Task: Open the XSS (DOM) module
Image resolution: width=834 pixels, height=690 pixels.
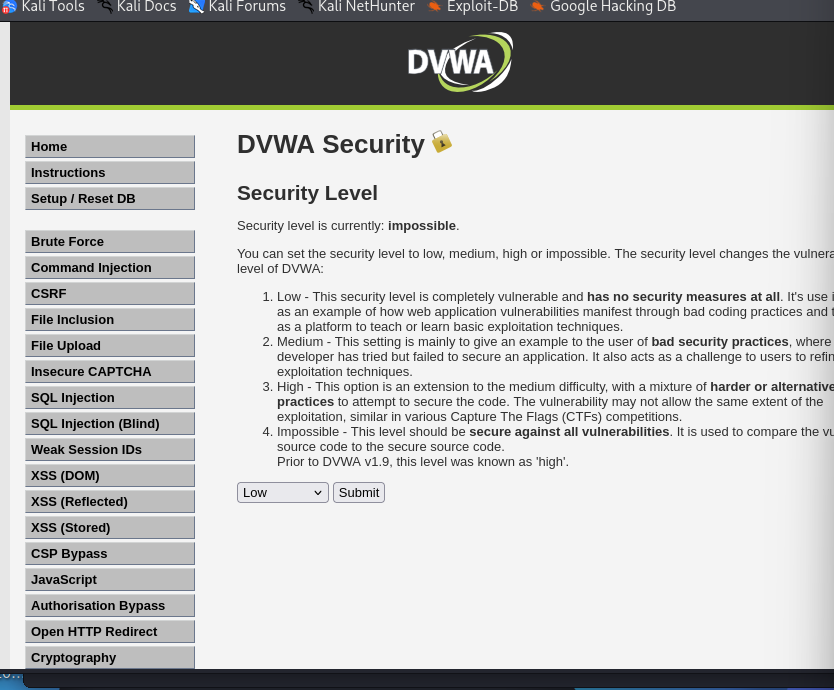Action: coord(110,476)
